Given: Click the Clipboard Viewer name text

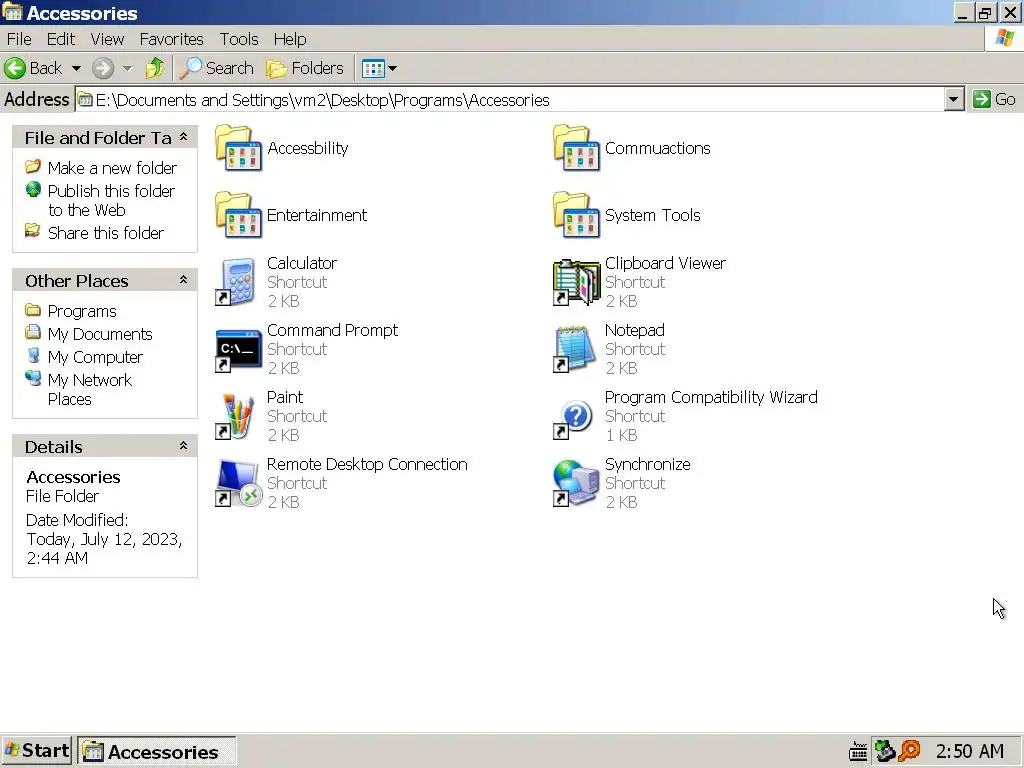Looking at the screenshot, I should (x=665, y=263).
